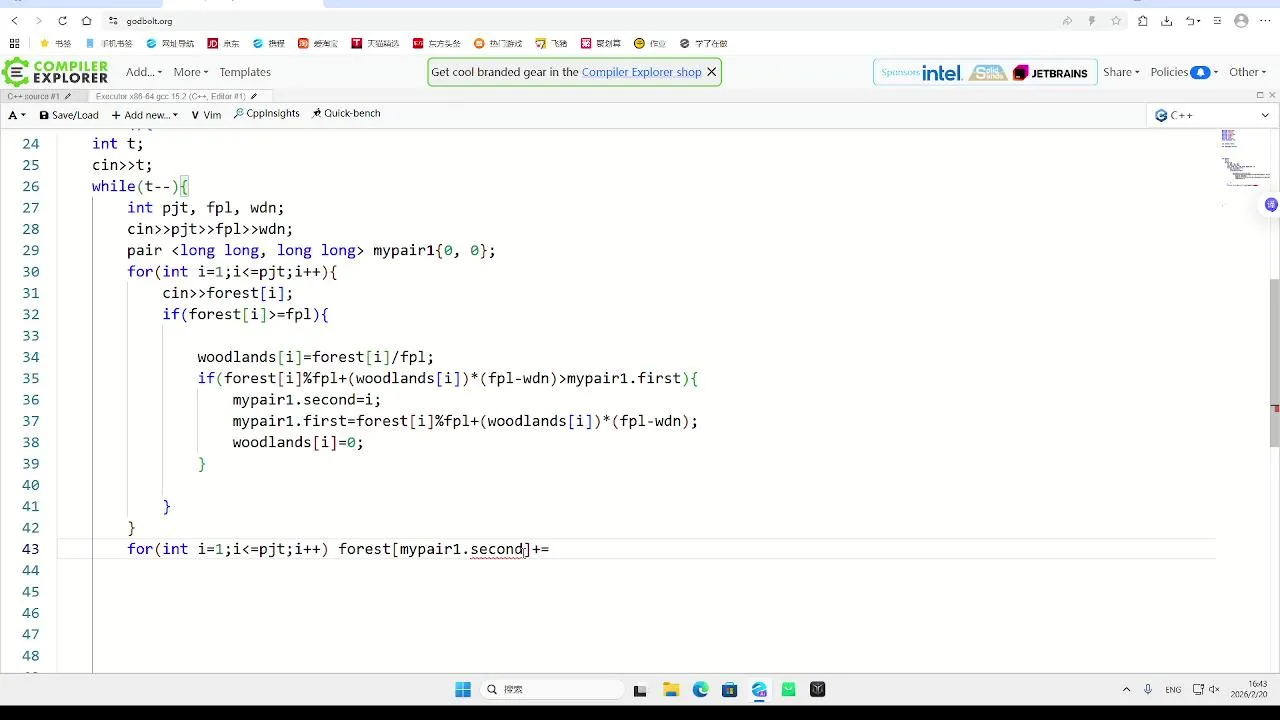Open the Sponsors link

[x=900, y=72]
